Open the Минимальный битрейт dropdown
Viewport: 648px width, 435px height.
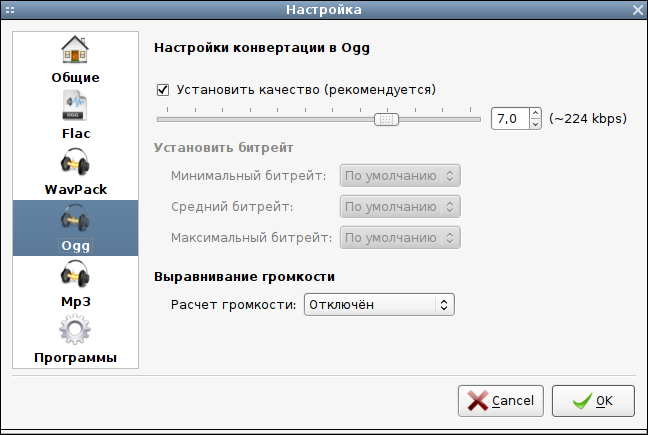[400, 176]
